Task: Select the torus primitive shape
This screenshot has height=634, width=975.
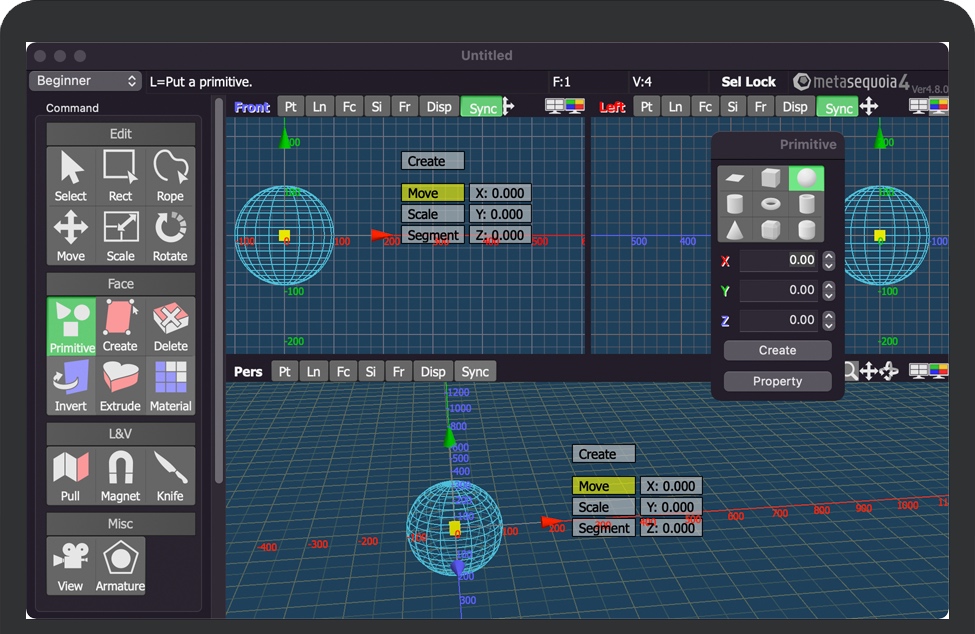Action: [x=770, y=204]
